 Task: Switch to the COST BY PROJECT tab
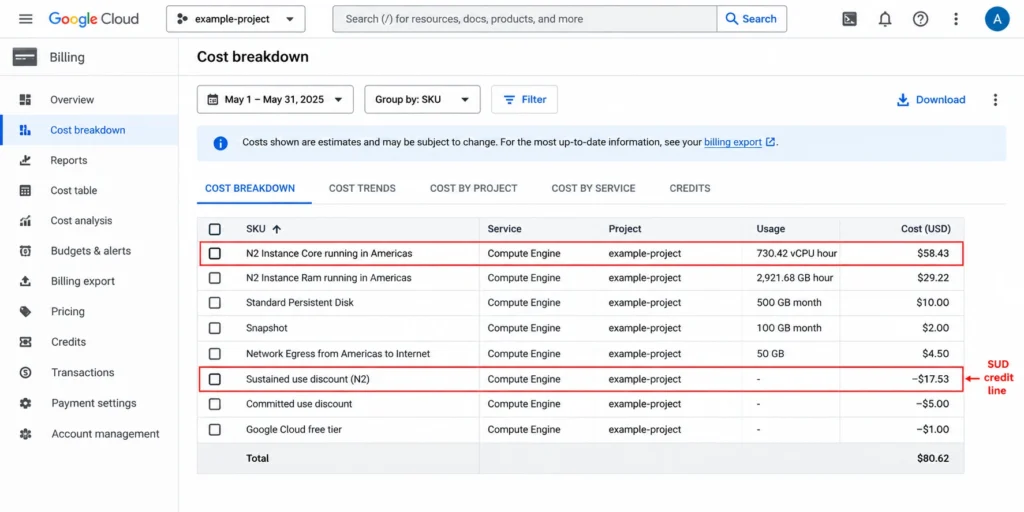coord(473,188)
